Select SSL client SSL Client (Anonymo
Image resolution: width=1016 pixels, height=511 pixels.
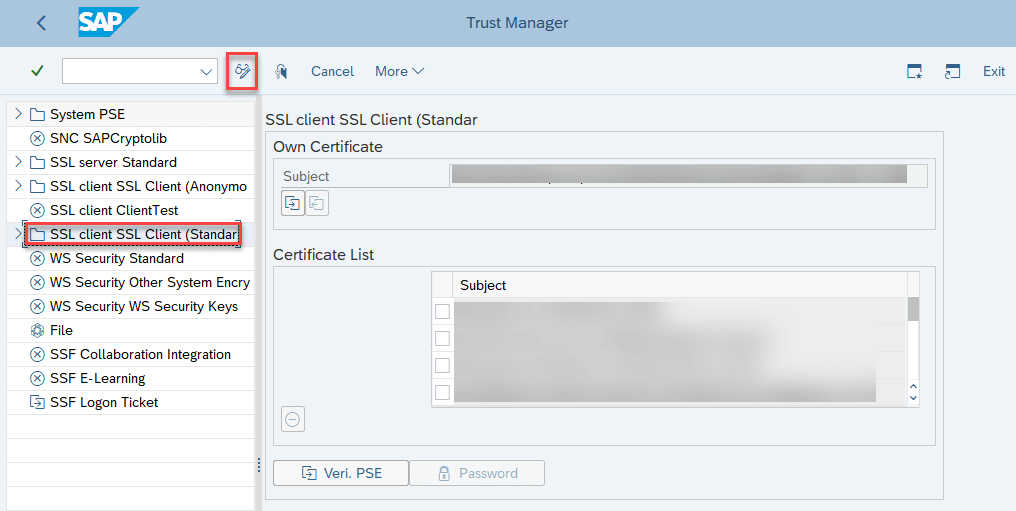click(148, 187)
